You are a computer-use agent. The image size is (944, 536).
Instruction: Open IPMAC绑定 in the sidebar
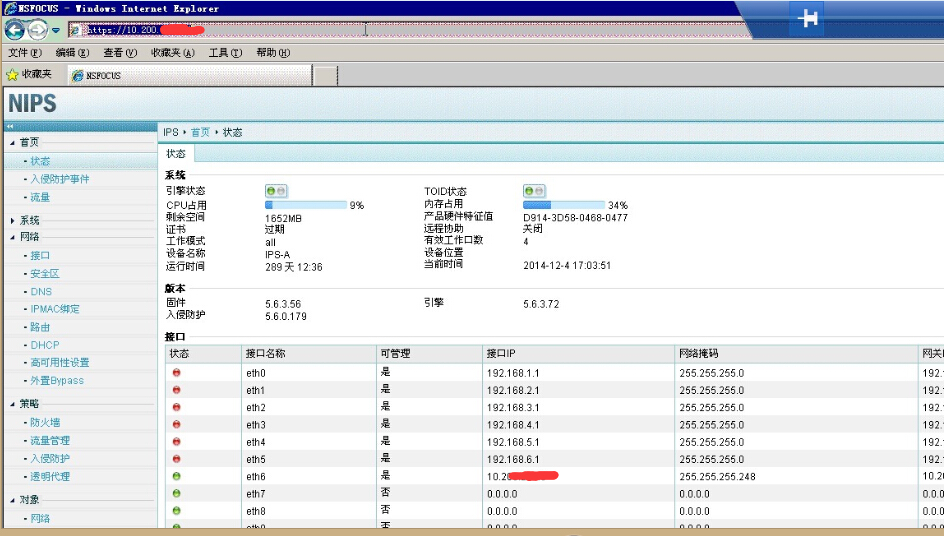pyautogui.click(x=55, y=309)
